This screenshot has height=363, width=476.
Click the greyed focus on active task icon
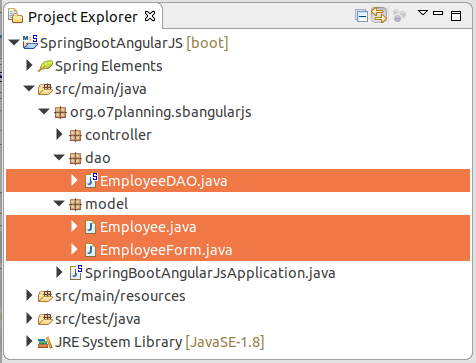pyautogui.click(x=399, y=16)
